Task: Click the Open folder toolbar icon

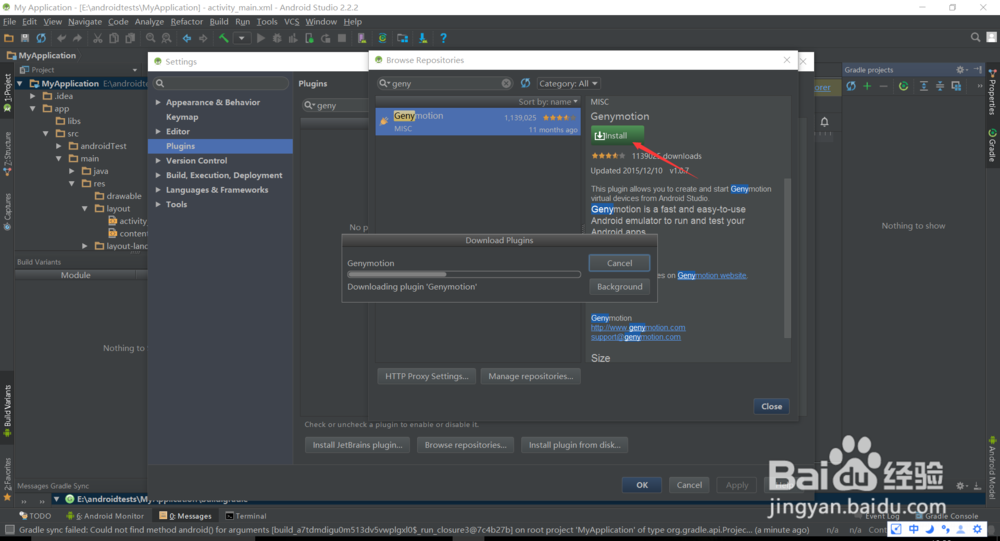Action: 9,38
